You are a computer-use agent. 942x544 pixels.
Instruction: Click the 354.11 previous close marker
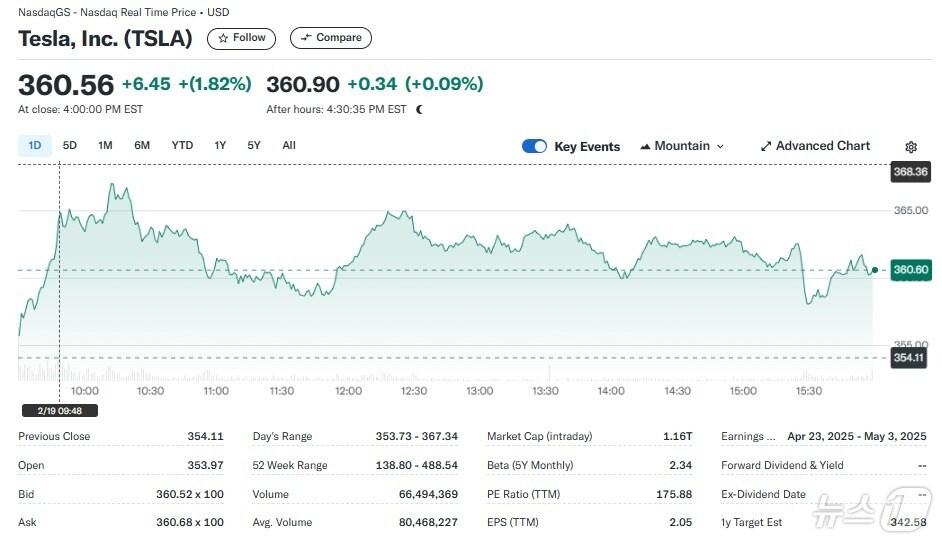(x=909, y=357)
